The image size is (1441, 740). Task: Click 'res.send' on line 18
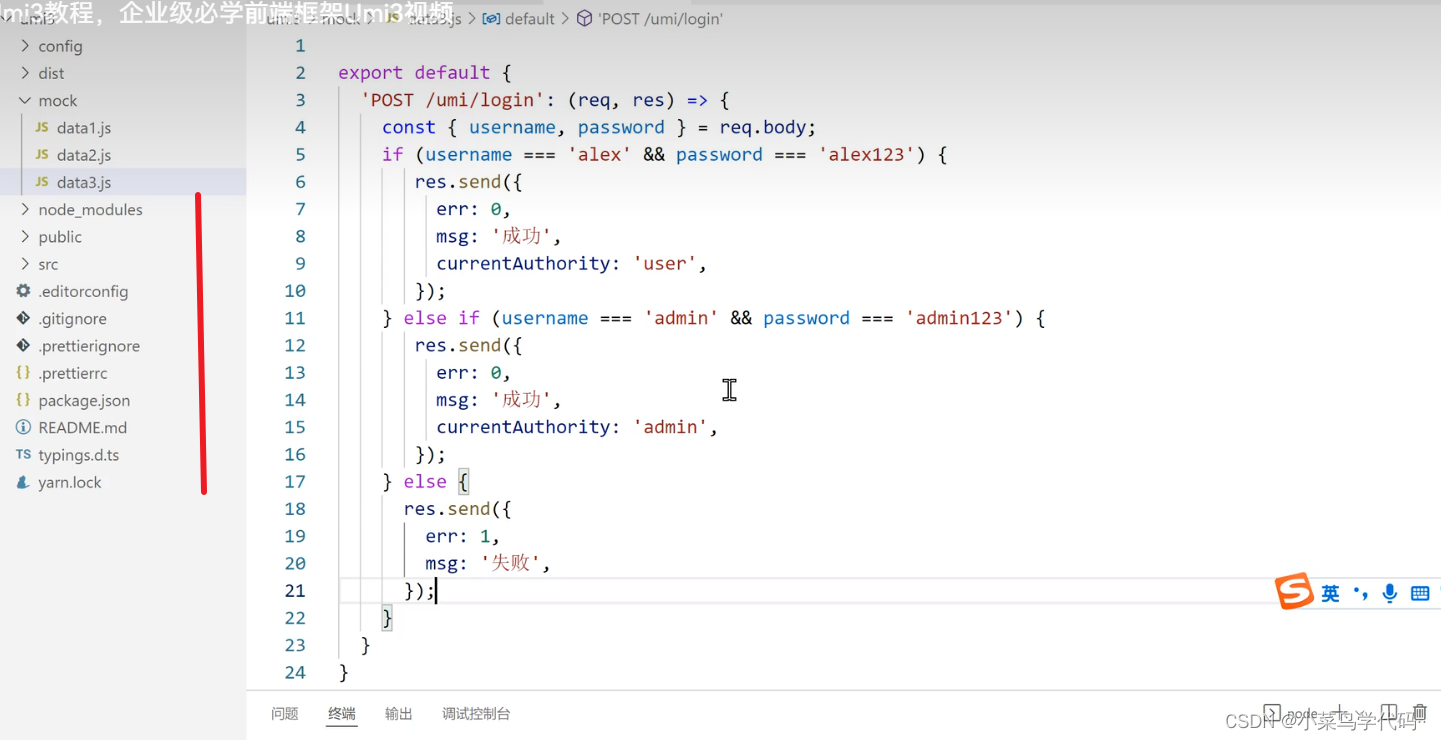pos(447,508)
